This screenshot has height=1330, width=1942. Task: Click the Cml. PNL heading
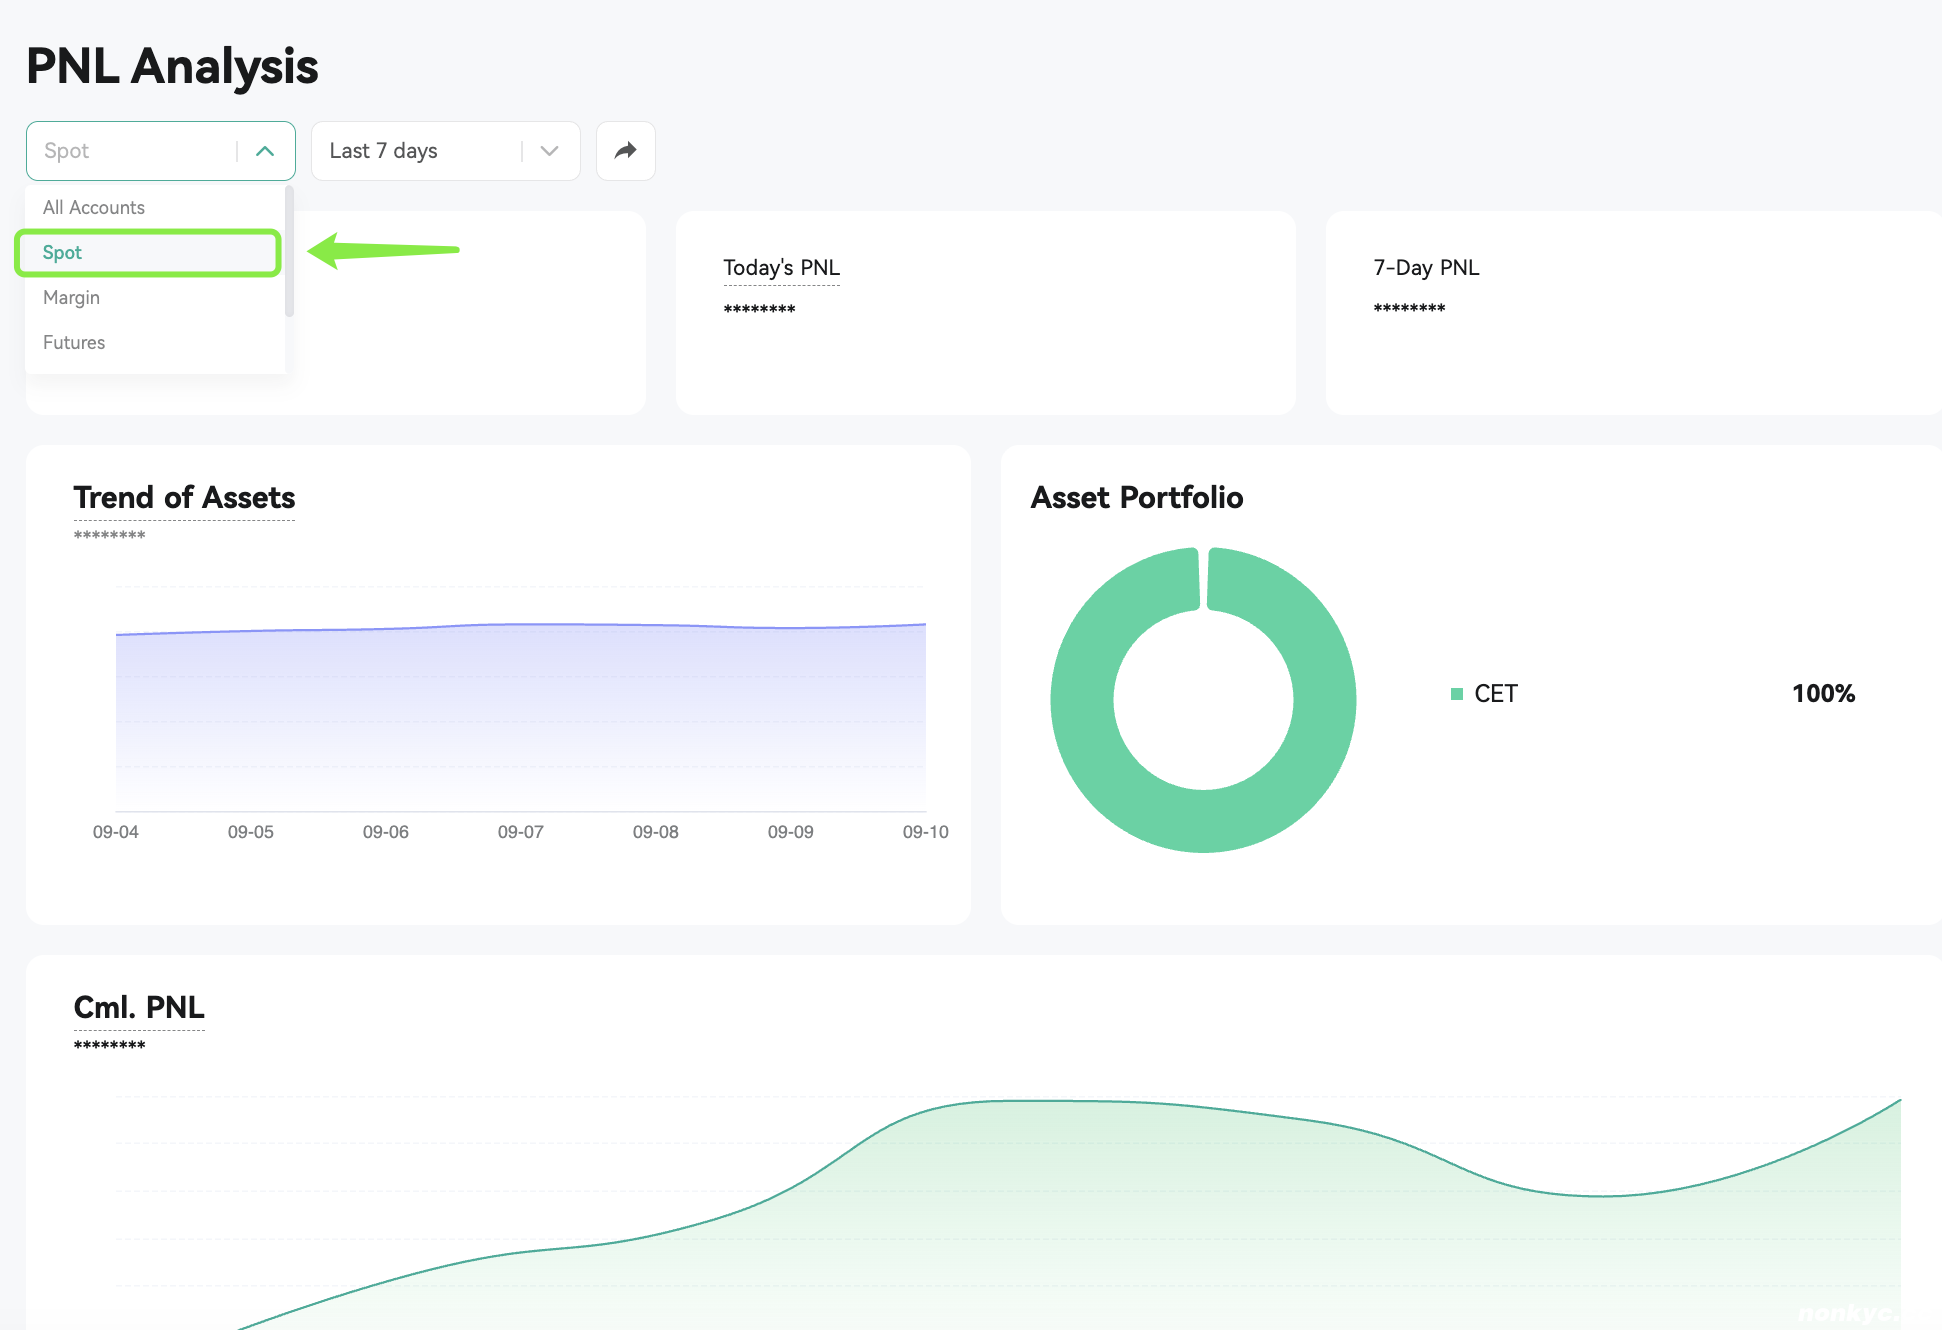[x=139, y=1007]
